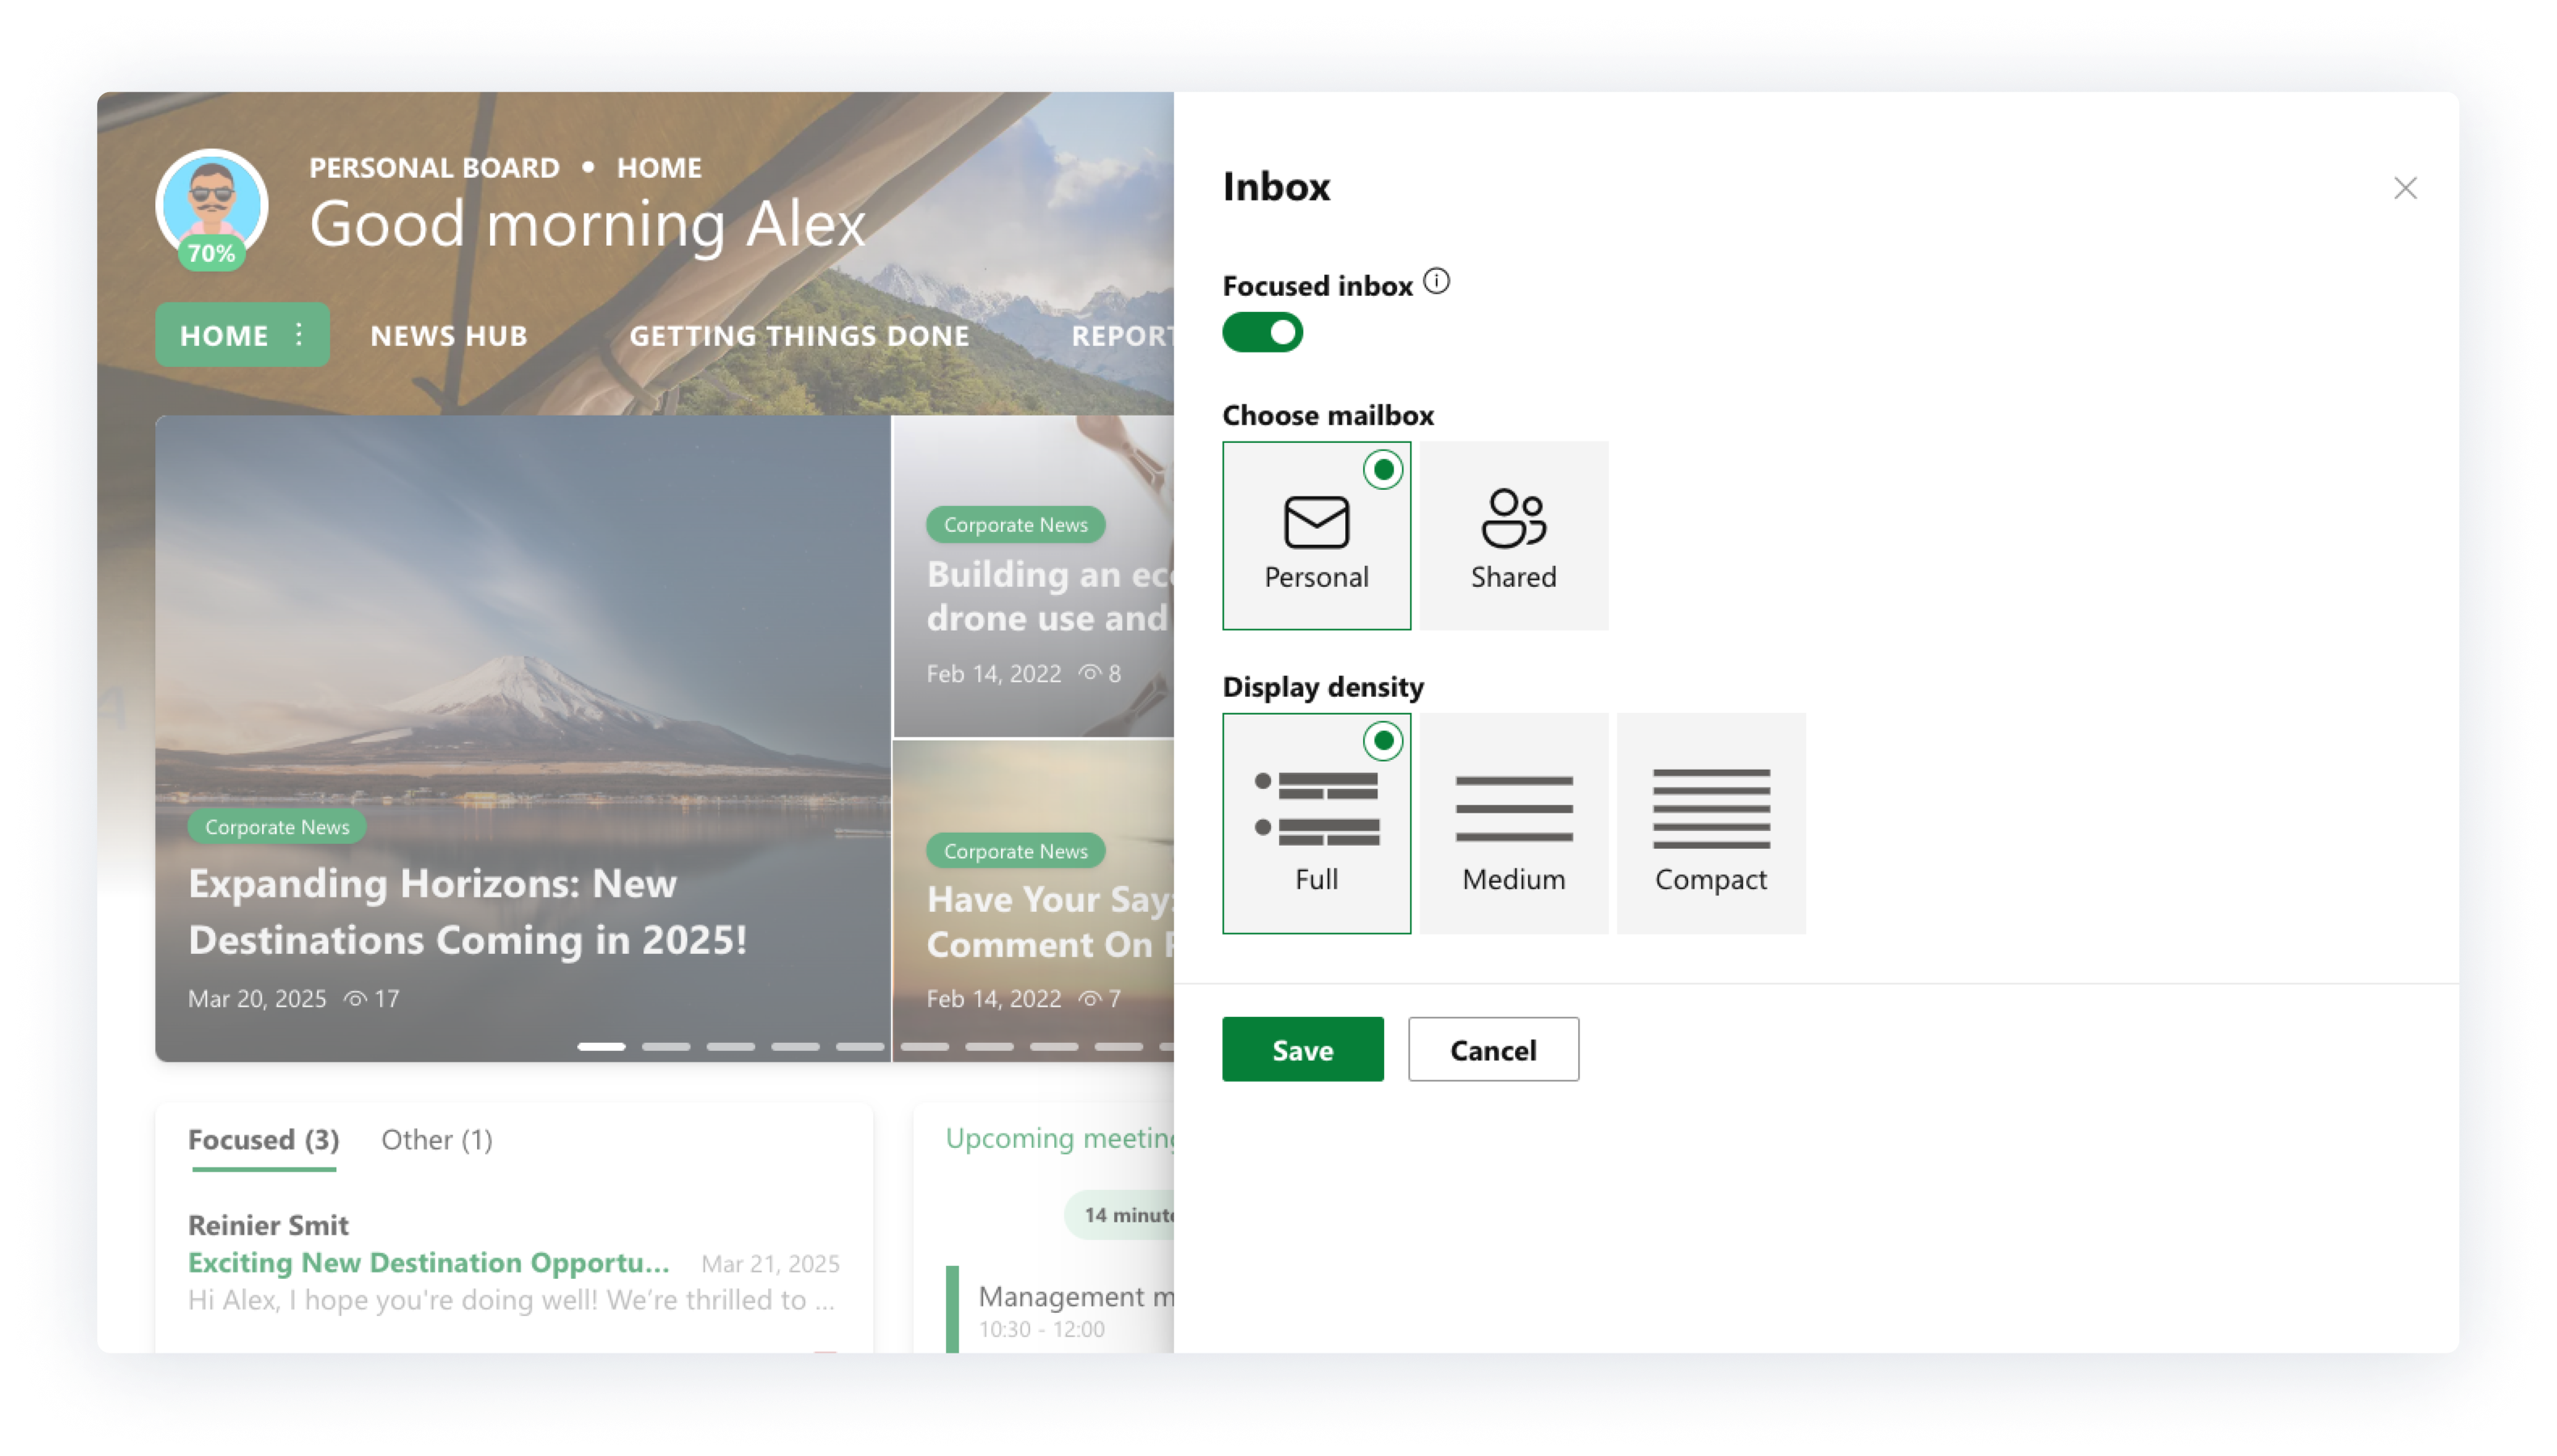Select the first carousel slide indicator

pos(601,1046)
